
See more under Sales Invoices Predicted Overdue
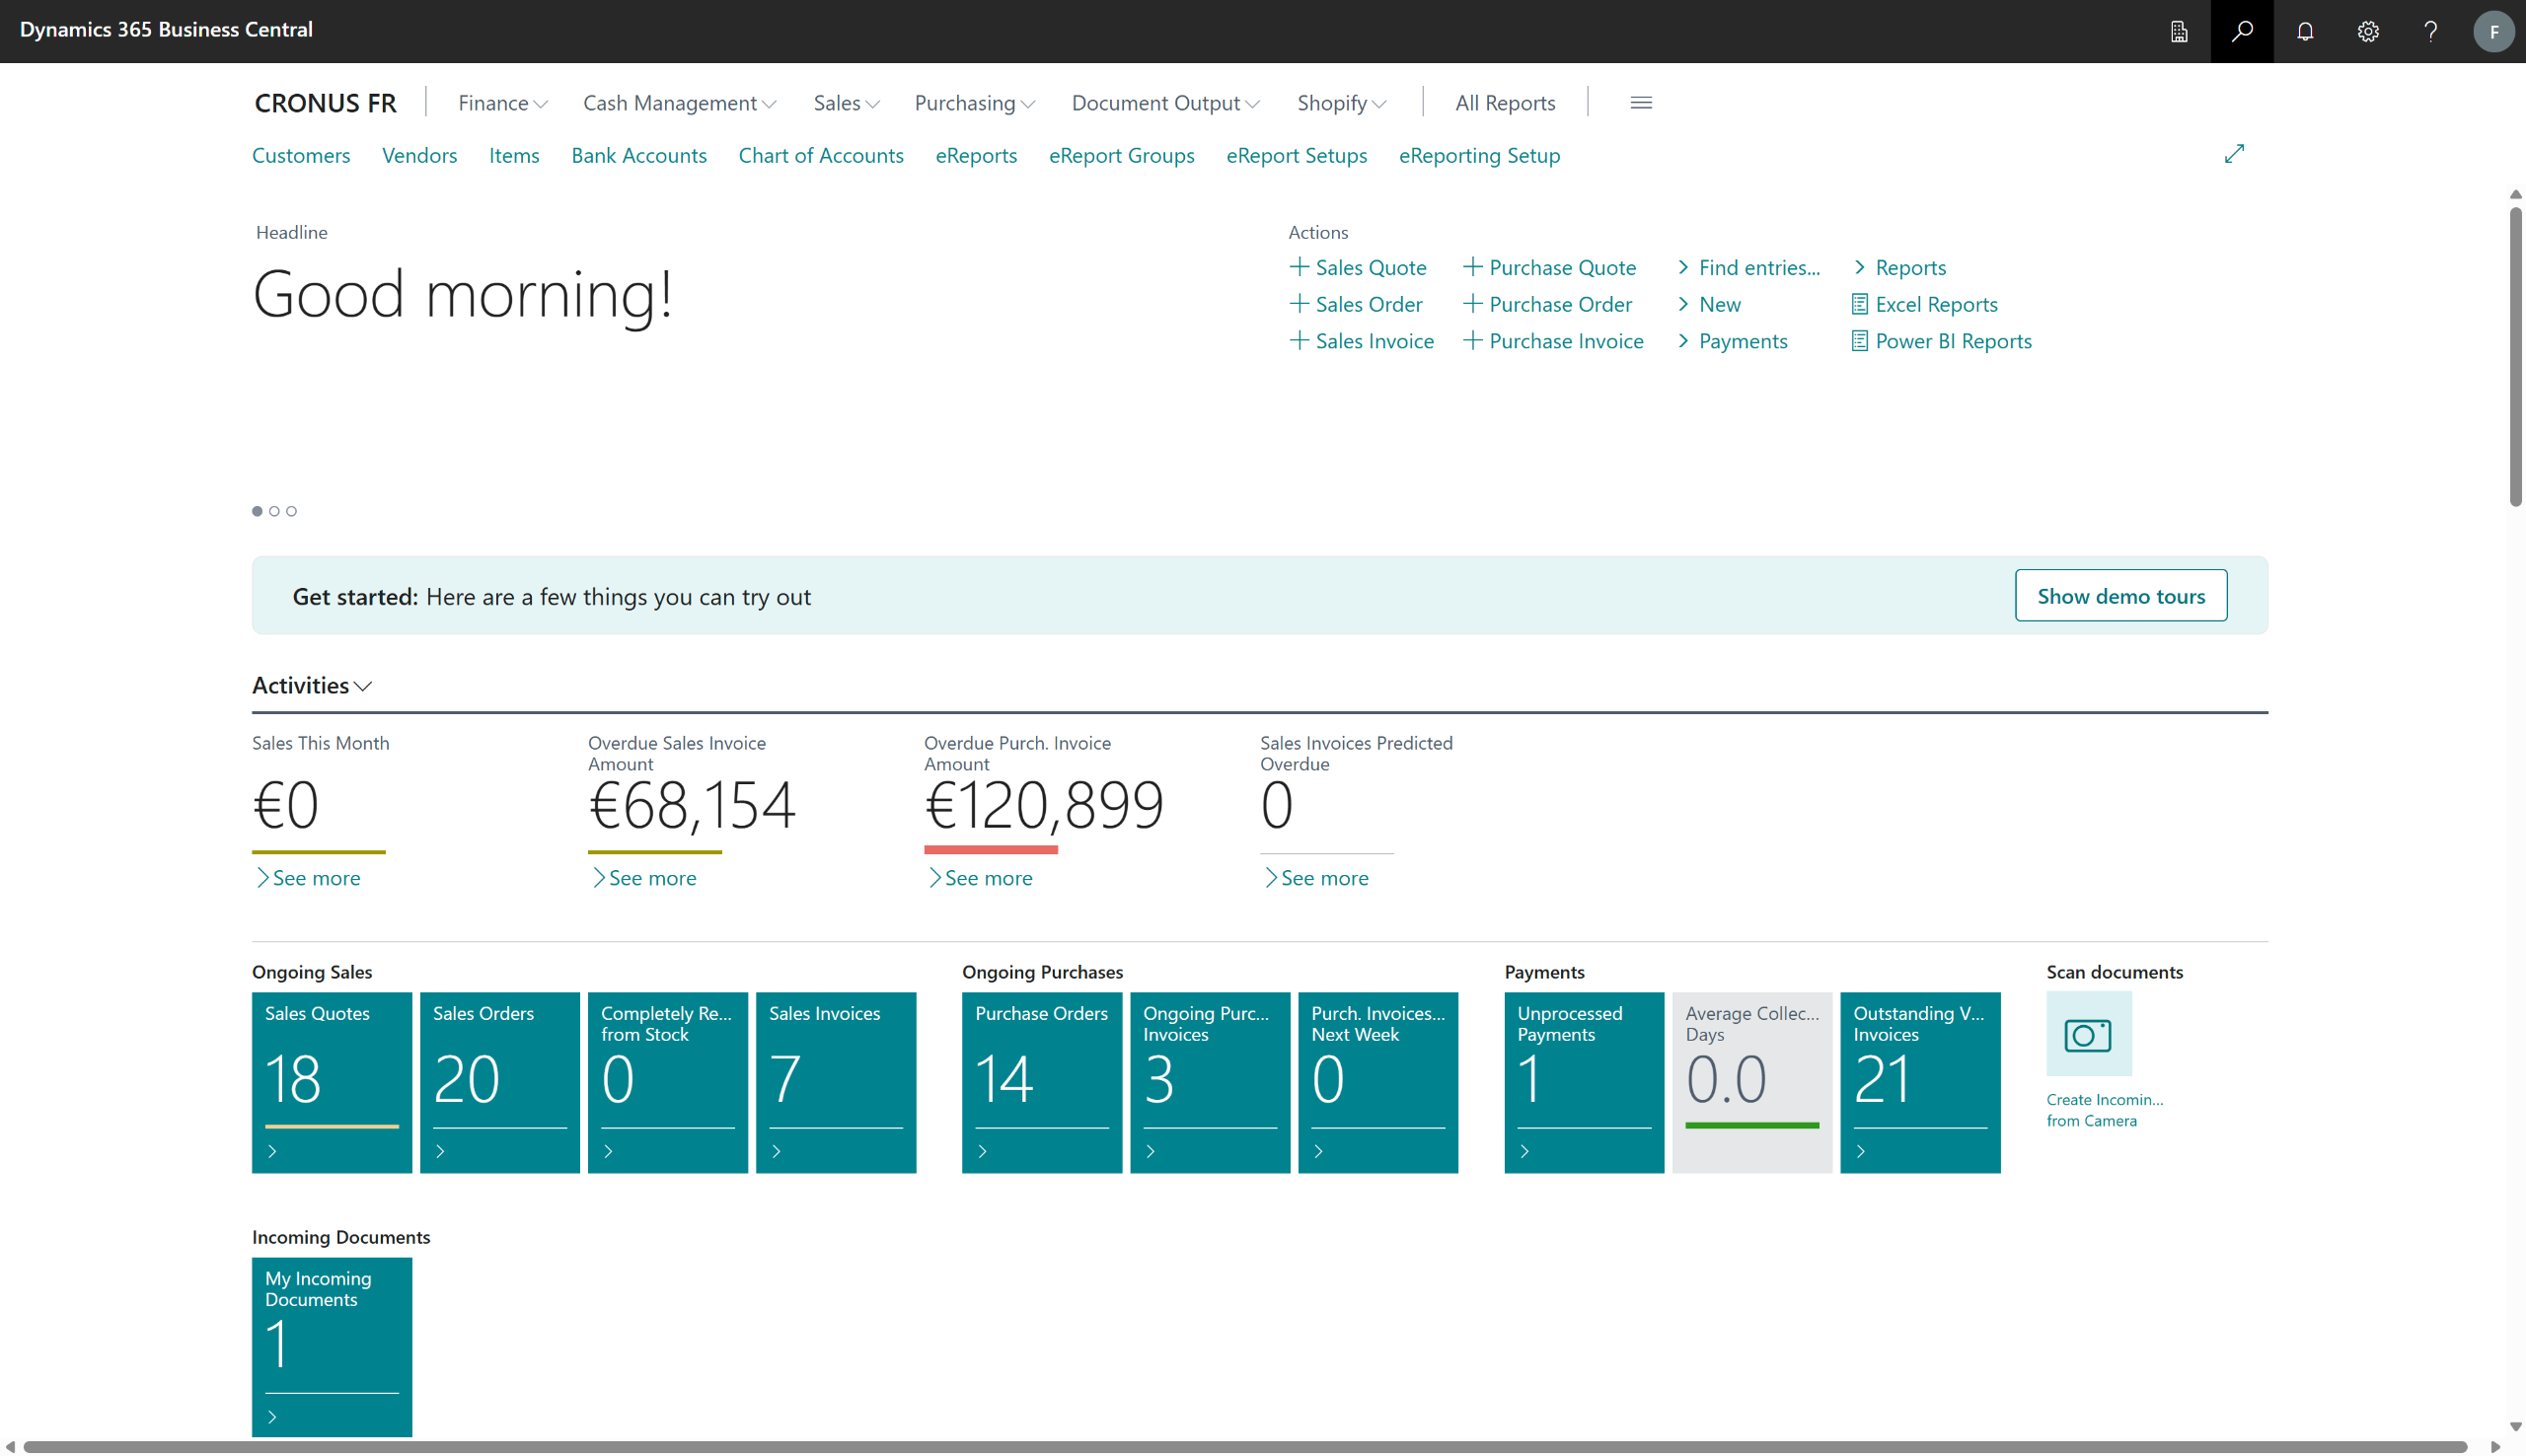[x=1316, y=878]
